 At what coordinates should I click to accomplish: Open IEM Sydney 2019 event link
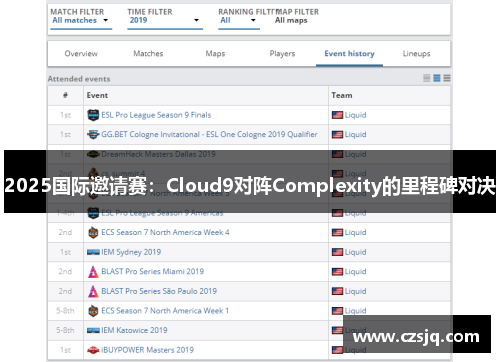[131, 252]
